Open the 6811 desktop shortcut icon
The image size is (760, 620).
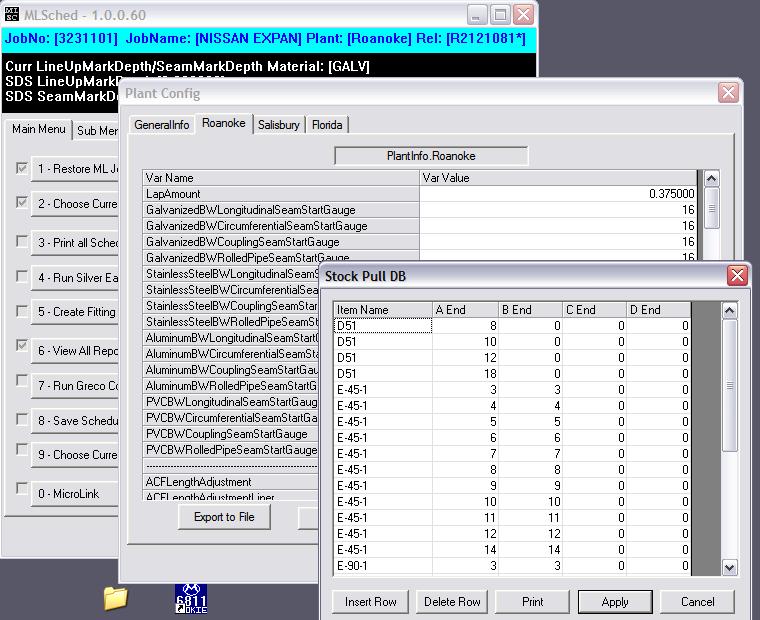tap(191, 598)
